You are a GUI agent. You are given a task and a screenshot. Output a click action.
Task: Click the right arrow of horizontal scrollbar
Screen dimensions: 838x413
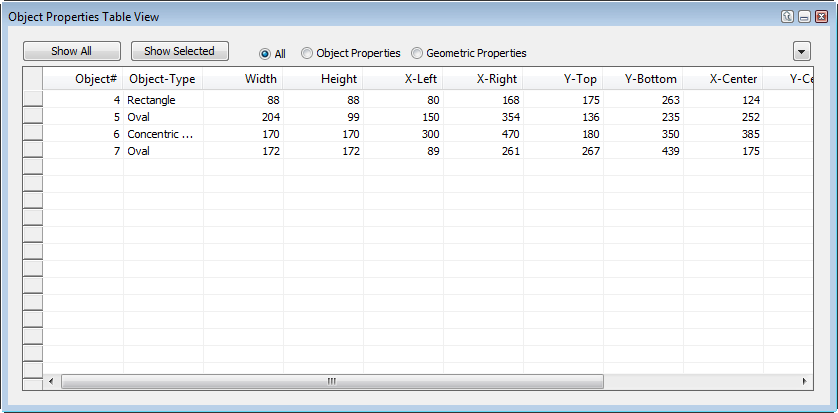pyautogui.click(x=803, y=382)
